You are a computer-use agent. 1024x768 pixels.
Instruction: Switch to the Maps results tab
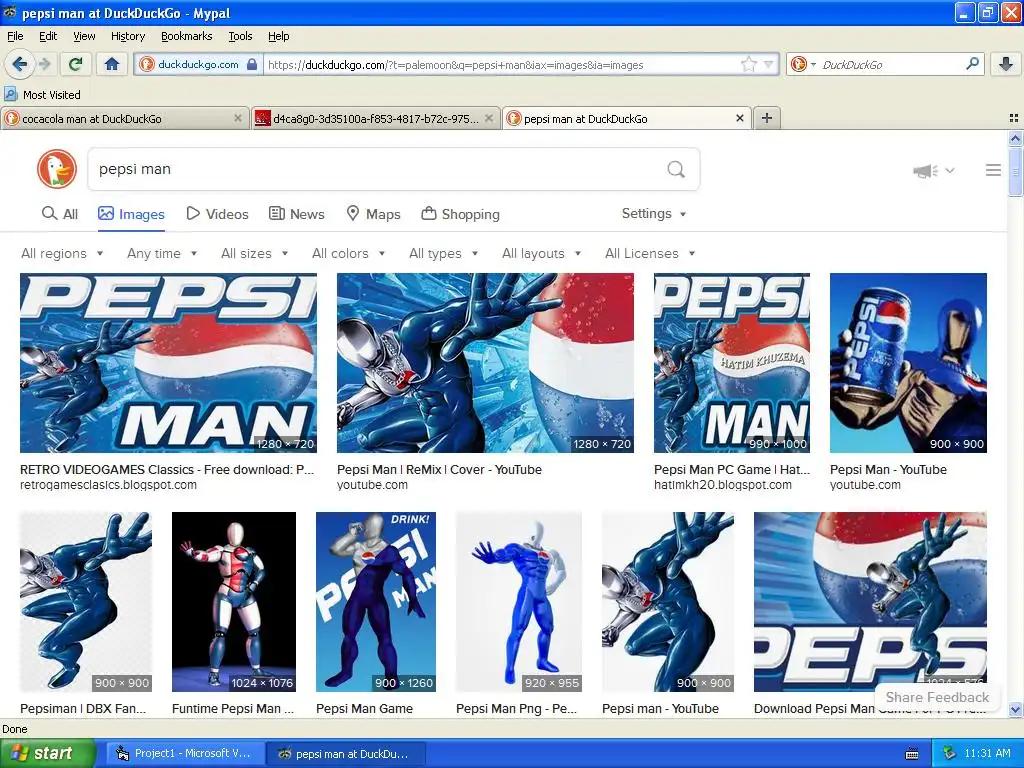pyautogui.click(x=373, y=214)
